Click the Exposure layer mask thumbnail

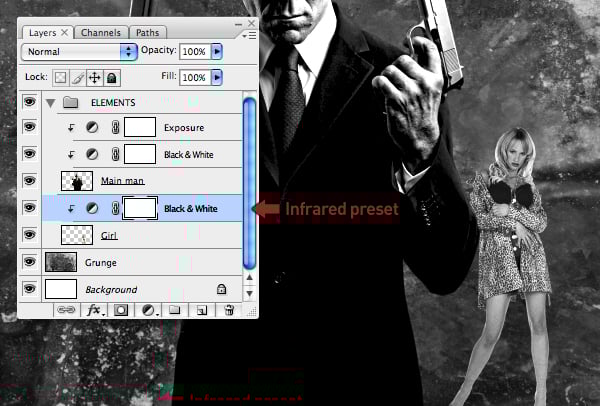click(x=140, y=127)
